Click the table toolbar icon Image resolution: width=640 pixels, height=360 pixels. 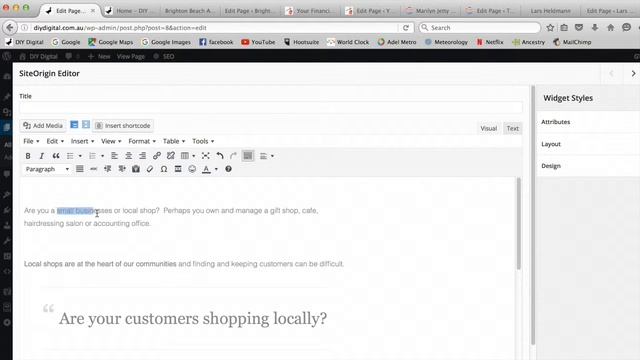coord(185,156)
